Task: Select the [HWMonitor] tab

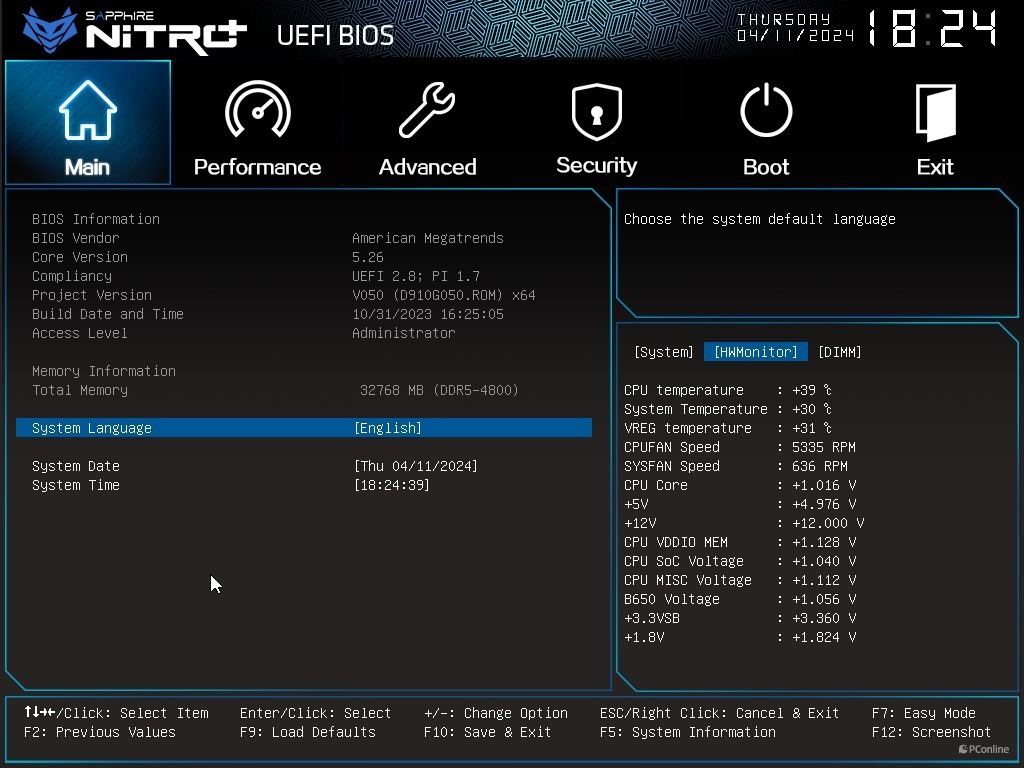Action: (755, 352)
